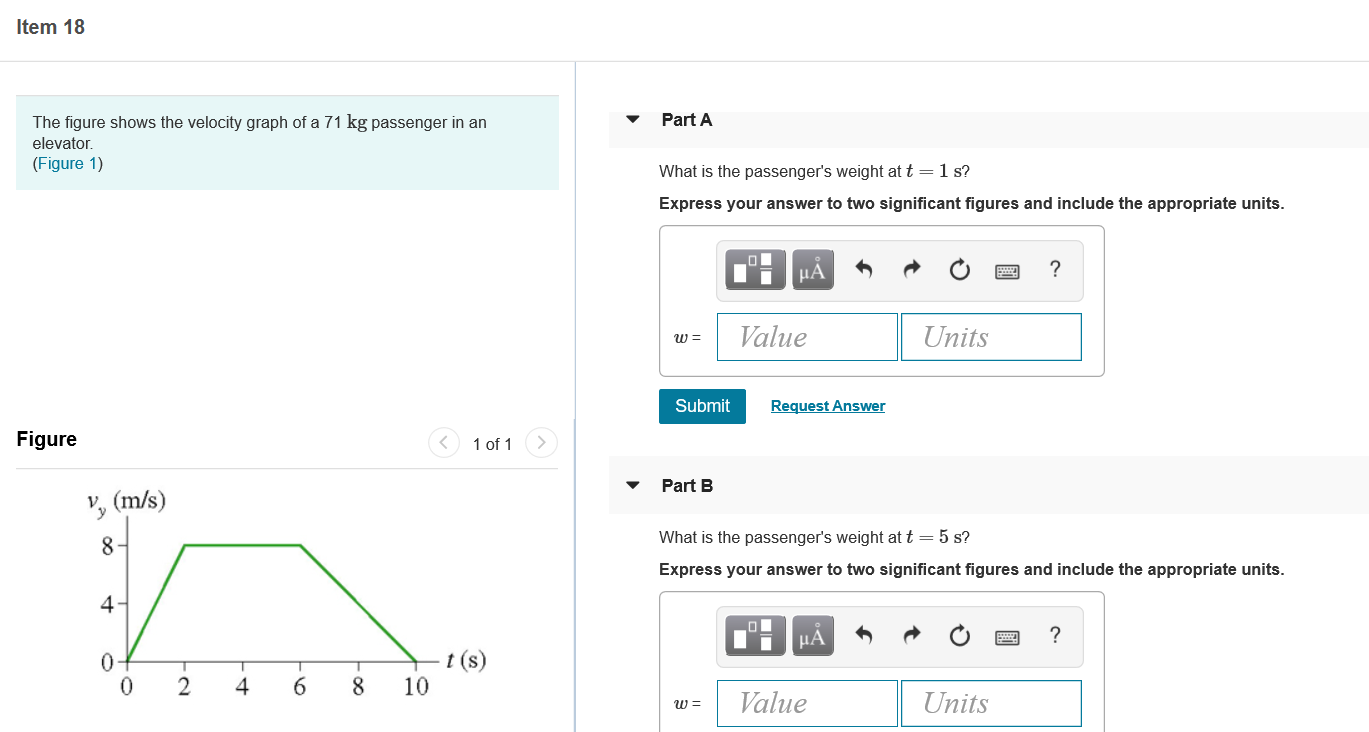Open keyboard shortcuts icon in Part A
The image size is (1369, 732).
(x=1007, y=270)
